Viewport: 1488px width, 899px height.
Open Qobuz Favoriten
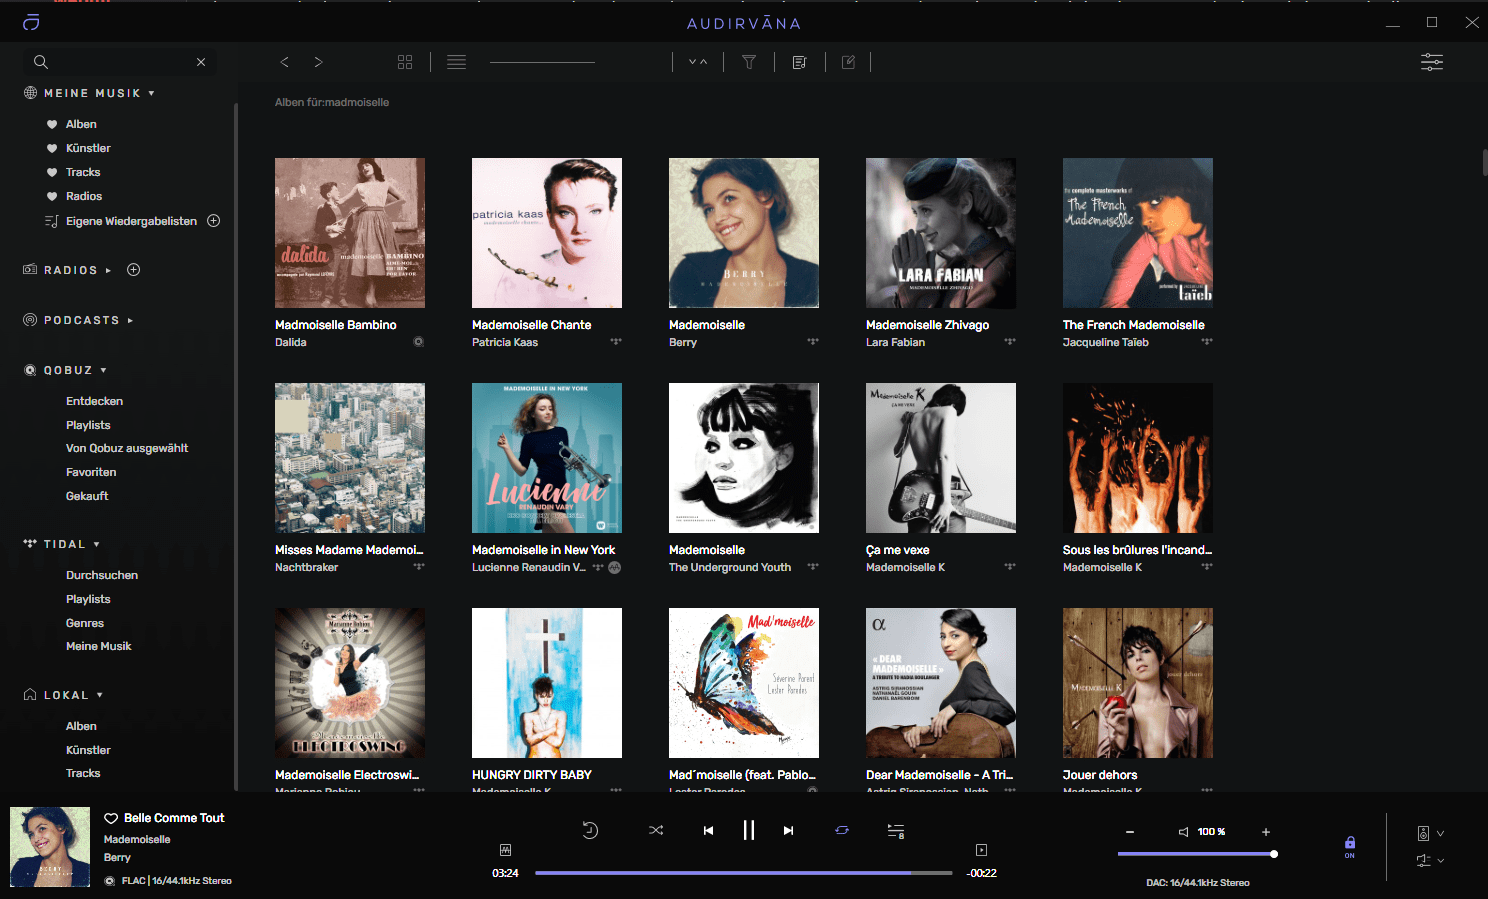[x=91, y=472]
